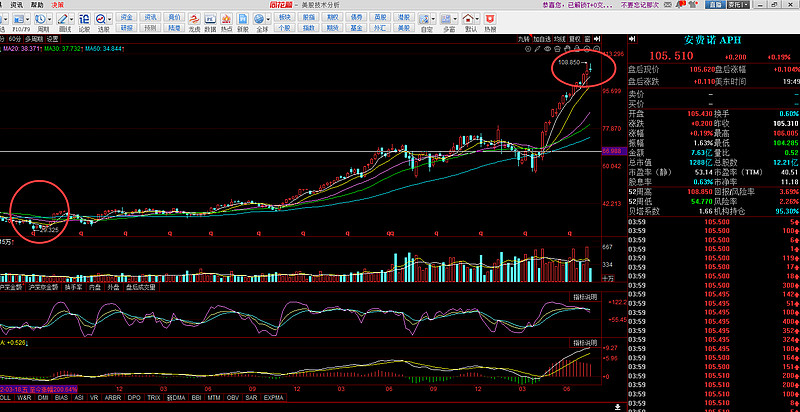Image resolution: width=800 pixels, height=412 pixels.
Task: Expand the 默认 home dropdown arrow
Action: click(x=478, y=19)
